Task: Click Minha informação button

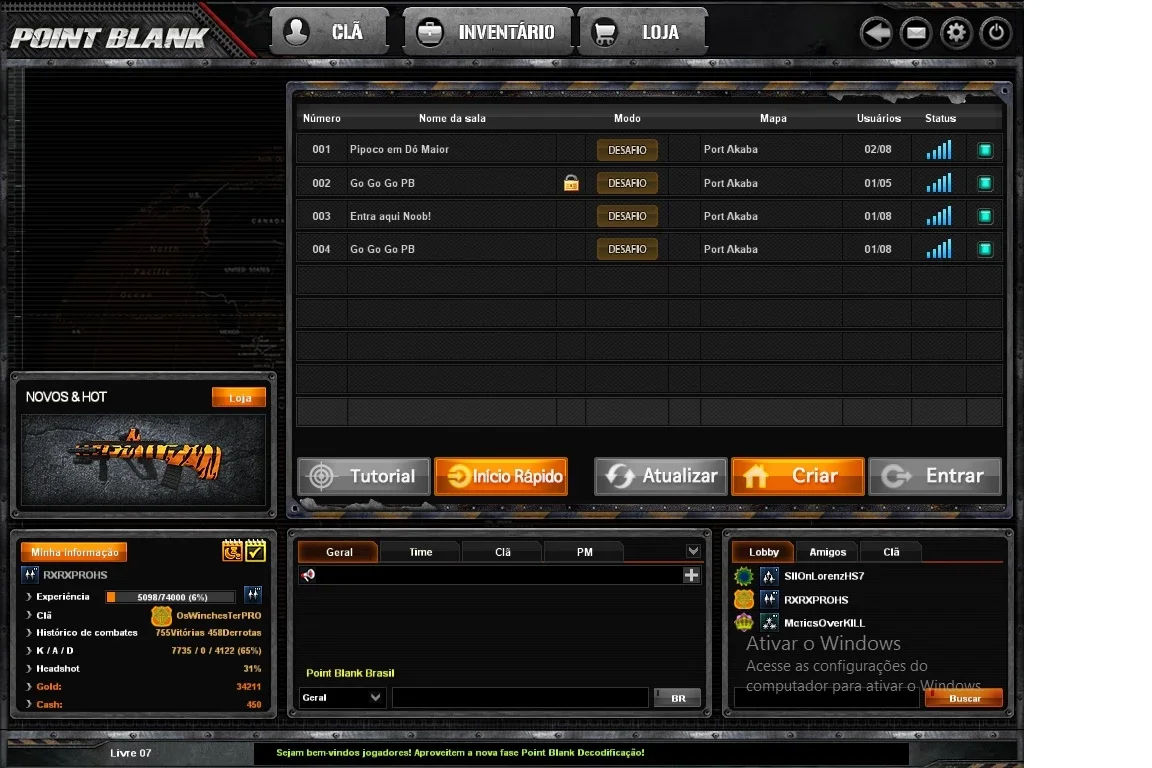Action: 74,552
